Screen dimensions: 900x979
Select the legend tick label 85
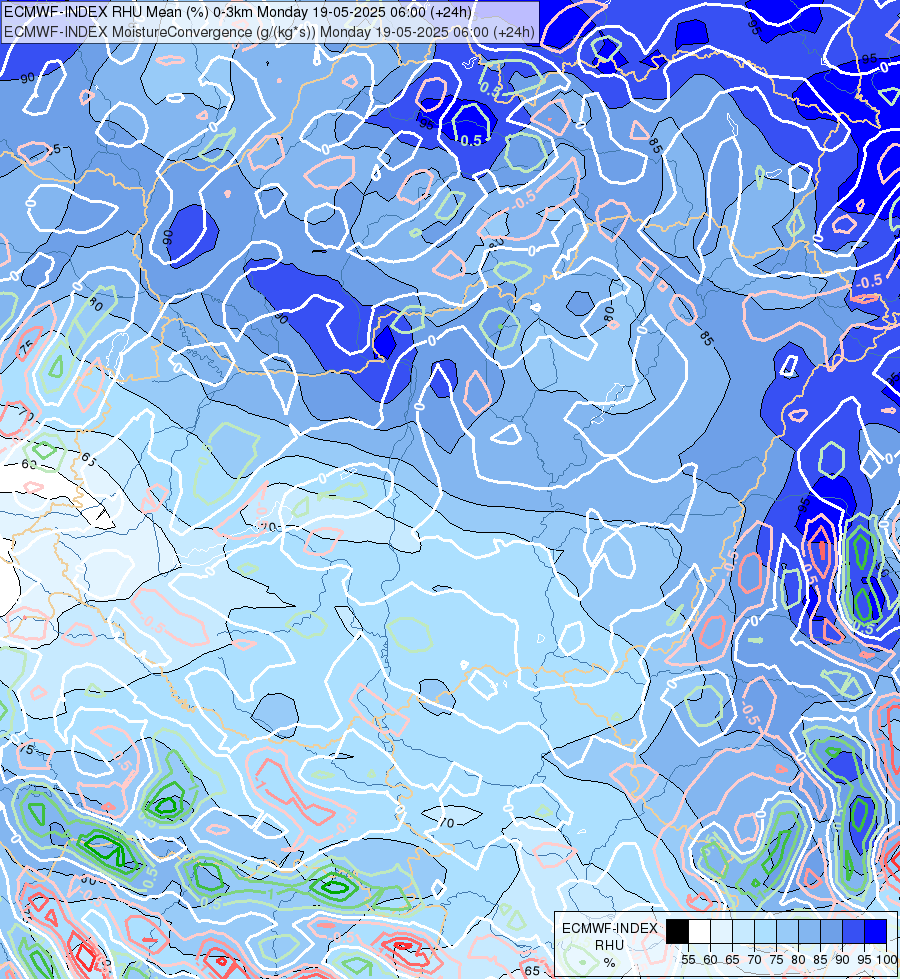click(x=820, y=960)
